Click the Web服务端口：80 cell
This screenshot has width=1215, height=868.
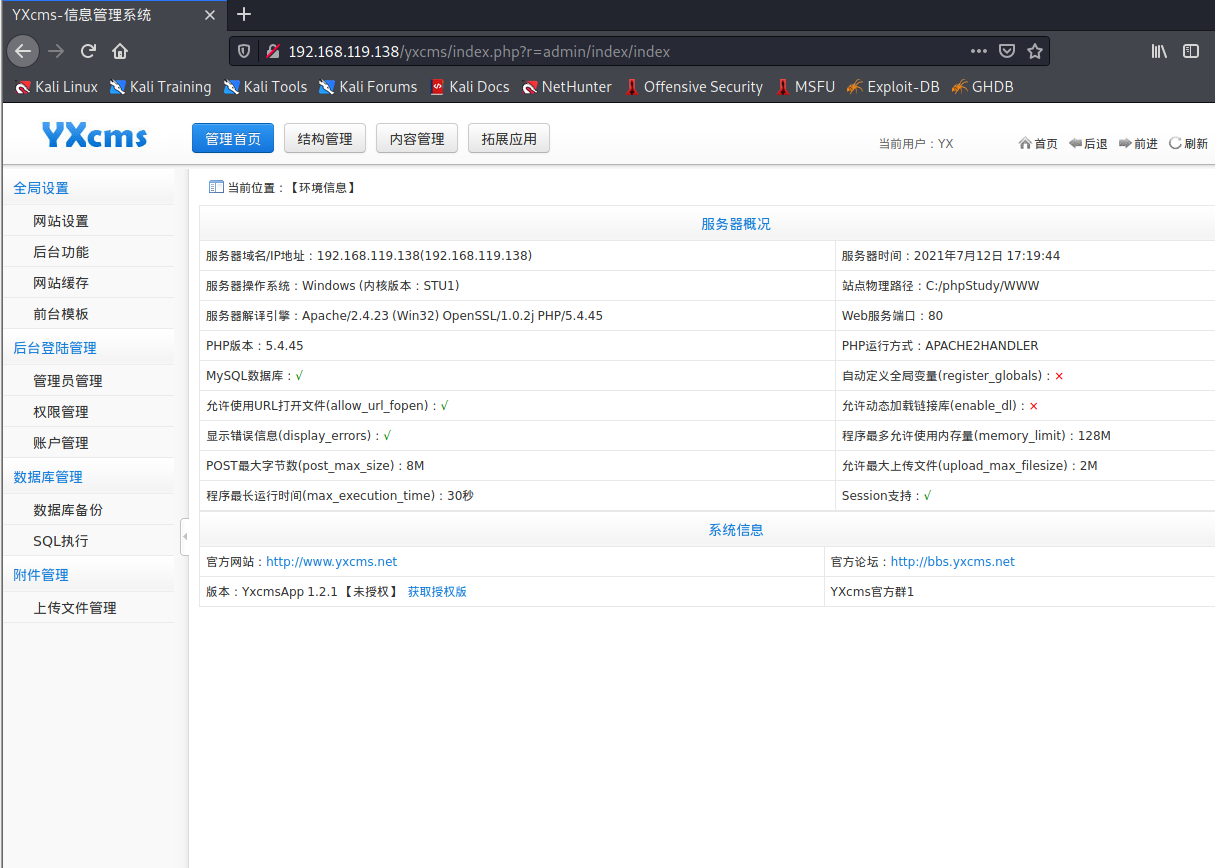tap(1025, 316)
